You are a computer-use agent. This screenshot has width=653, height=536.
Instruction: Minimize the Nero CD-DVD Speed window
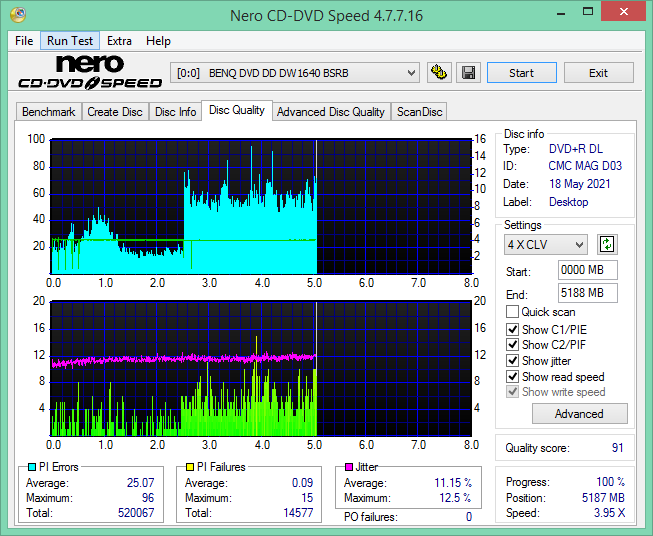tap(561, 12)
